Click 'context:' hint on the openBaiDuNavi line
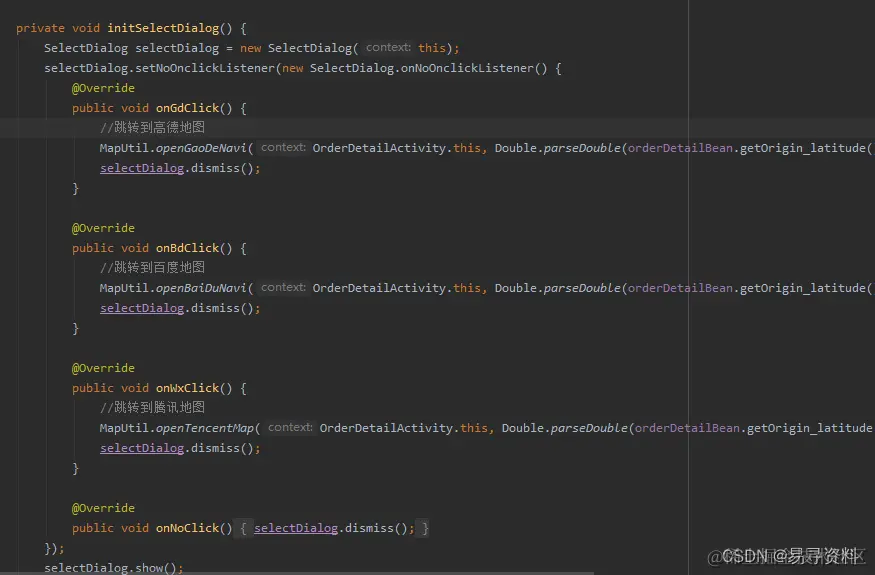This screenshot has height=575, width=875. pos(283,288)
